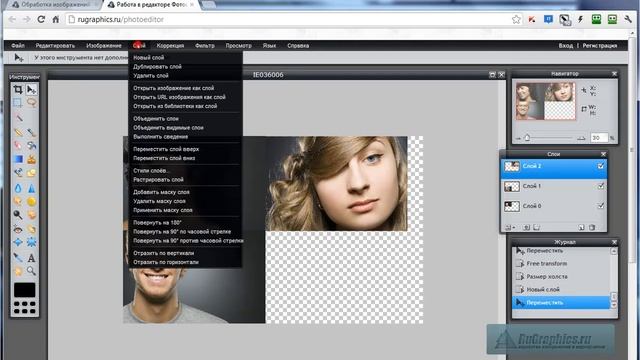Select the Pencil tool

tap(18, 132)
